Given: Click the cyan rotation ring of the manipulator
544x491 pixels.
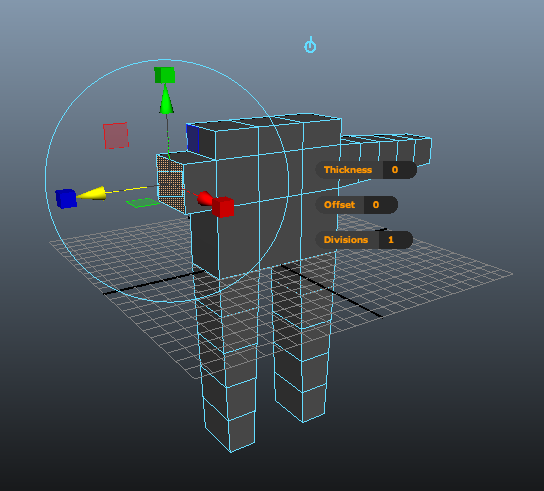Looking at the screenshot, I should click(x=46, y=180).
